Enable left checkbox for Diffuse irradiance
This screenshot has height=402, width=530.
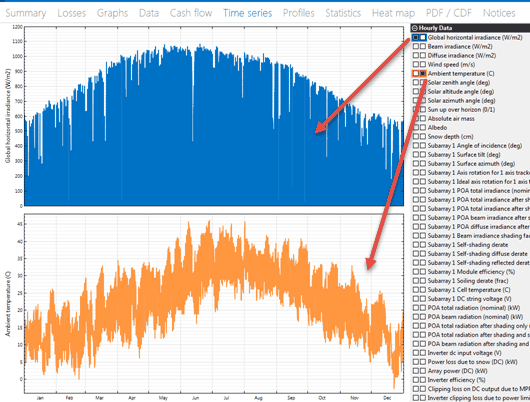[416, 55]
